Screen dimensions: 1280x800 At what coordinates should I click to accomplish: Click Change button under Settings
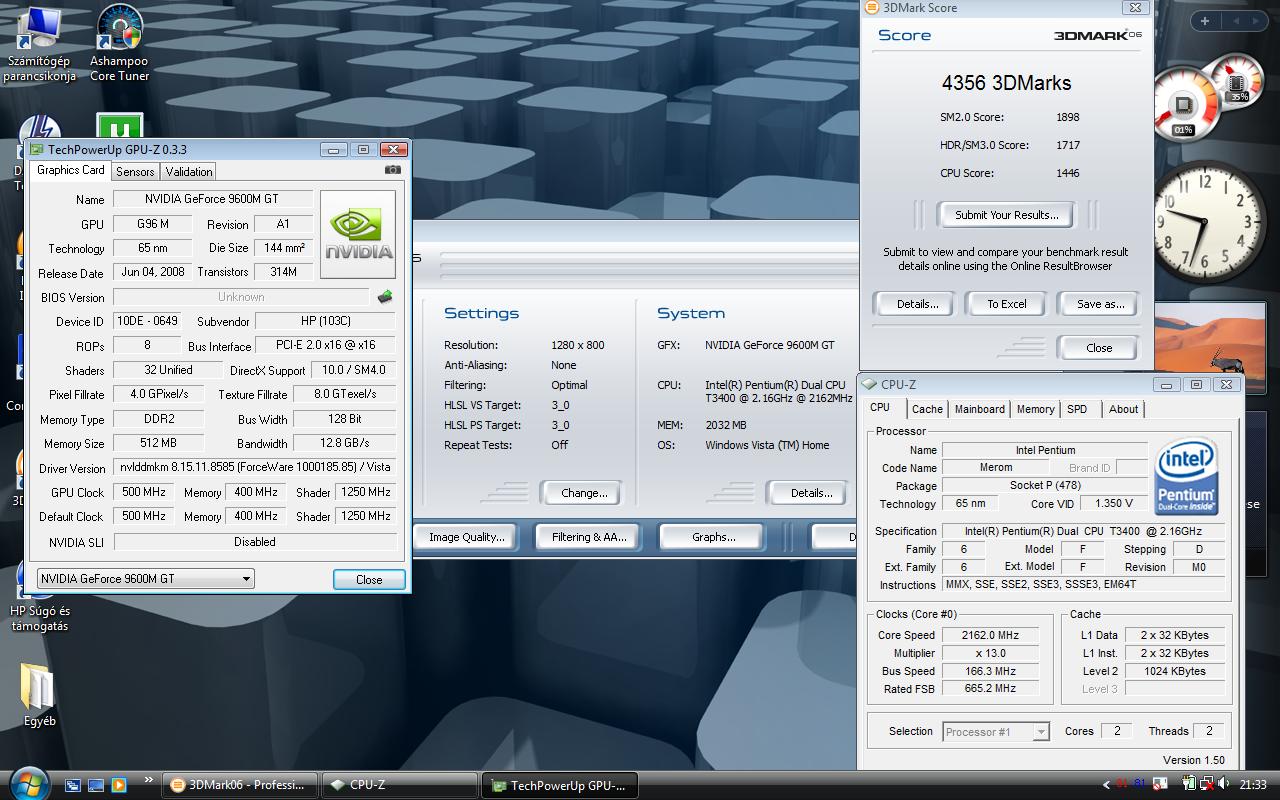pyautogui.click(x=584, y=493)
